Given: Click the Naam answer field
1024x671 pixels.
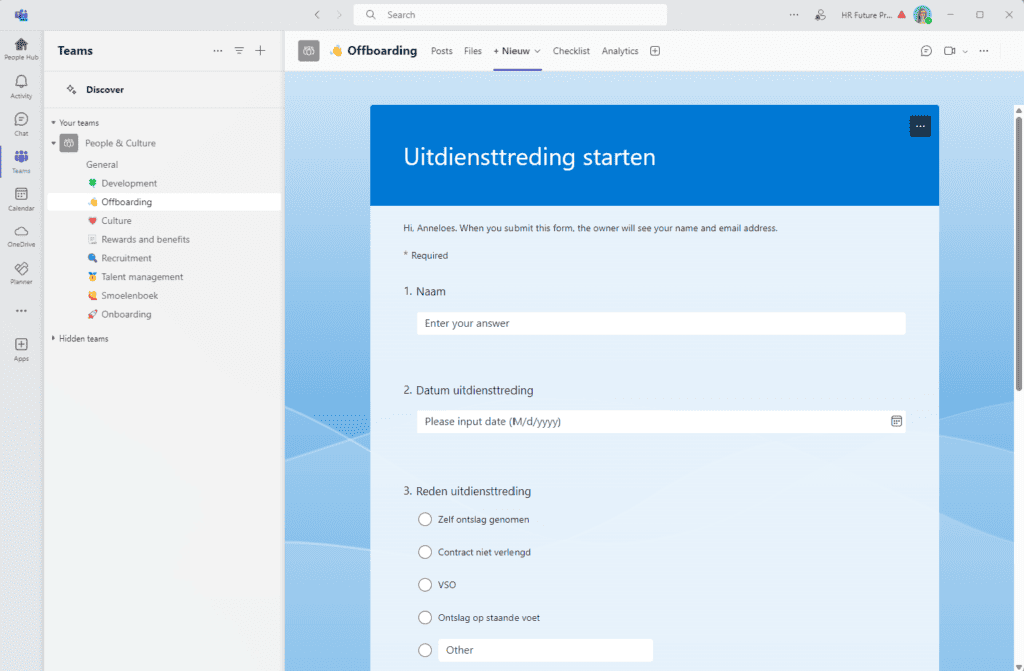Looking at the screenshot, I should point(661,323).
